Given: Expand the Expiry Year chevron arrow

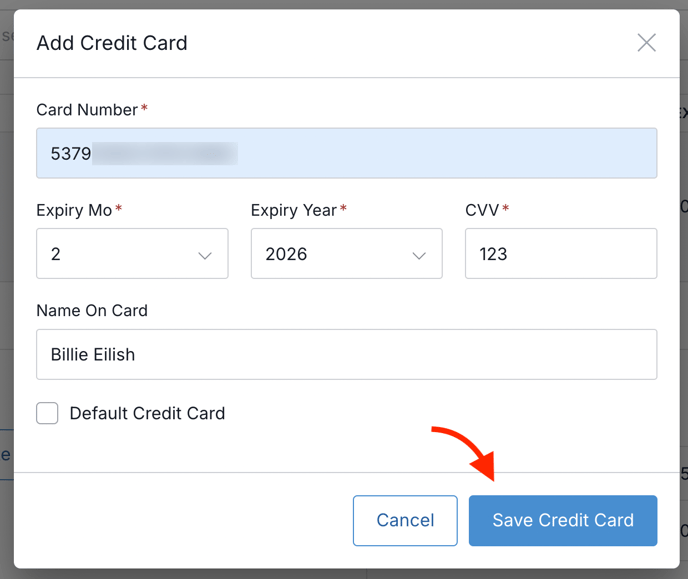Looking at the screenshot, I should pos(419,255).
